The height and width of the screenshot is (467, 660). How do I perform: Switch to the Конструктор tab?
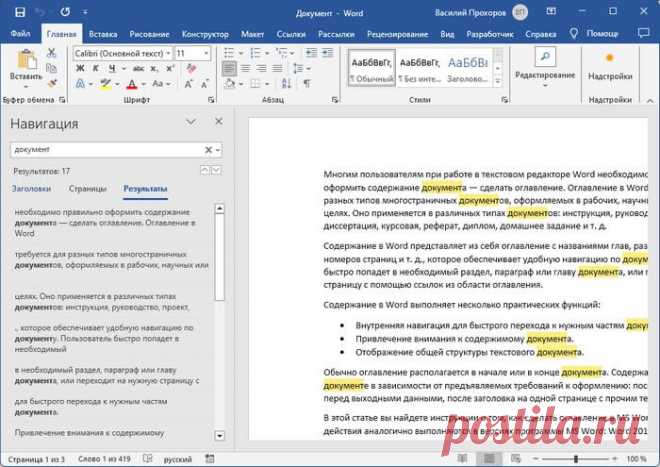205,34
